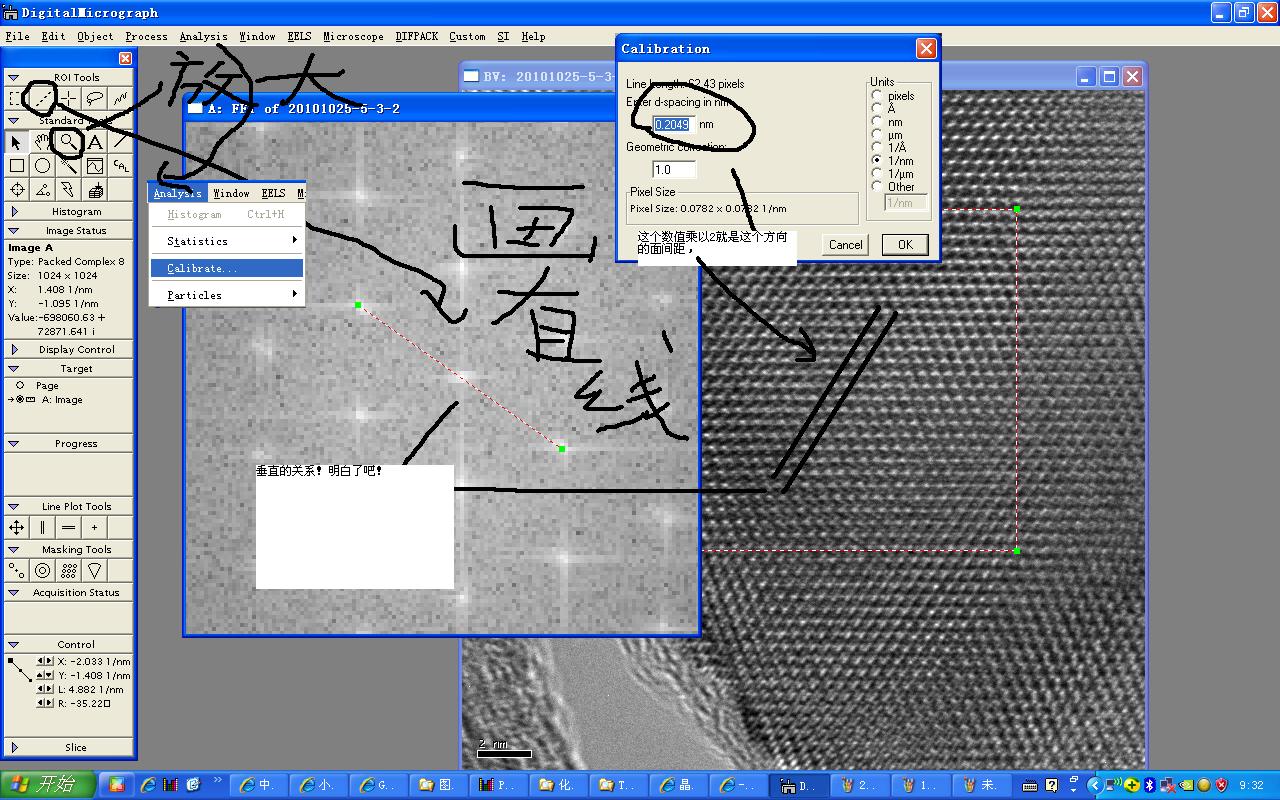This screenshot has width=1280, height=800.
Task: Choose the Page target radio option
Action: [20, 385]
